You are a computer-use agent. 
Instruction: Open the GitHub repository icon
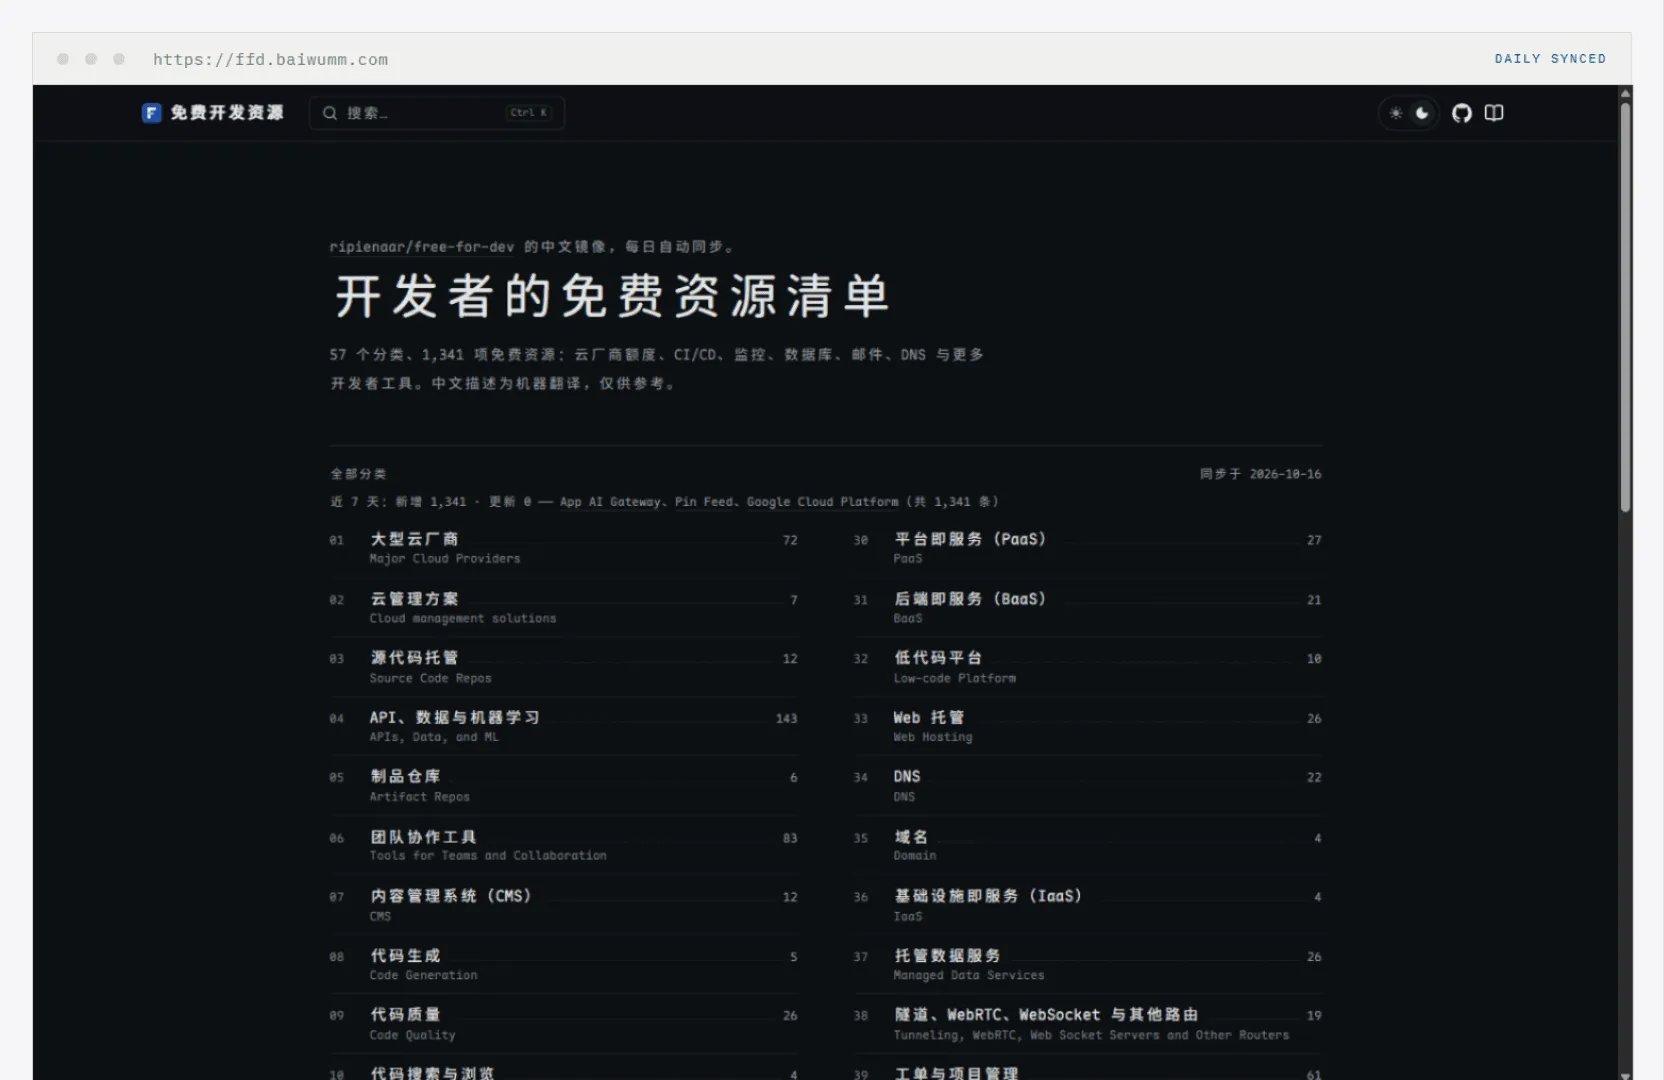coord(1462,113)
